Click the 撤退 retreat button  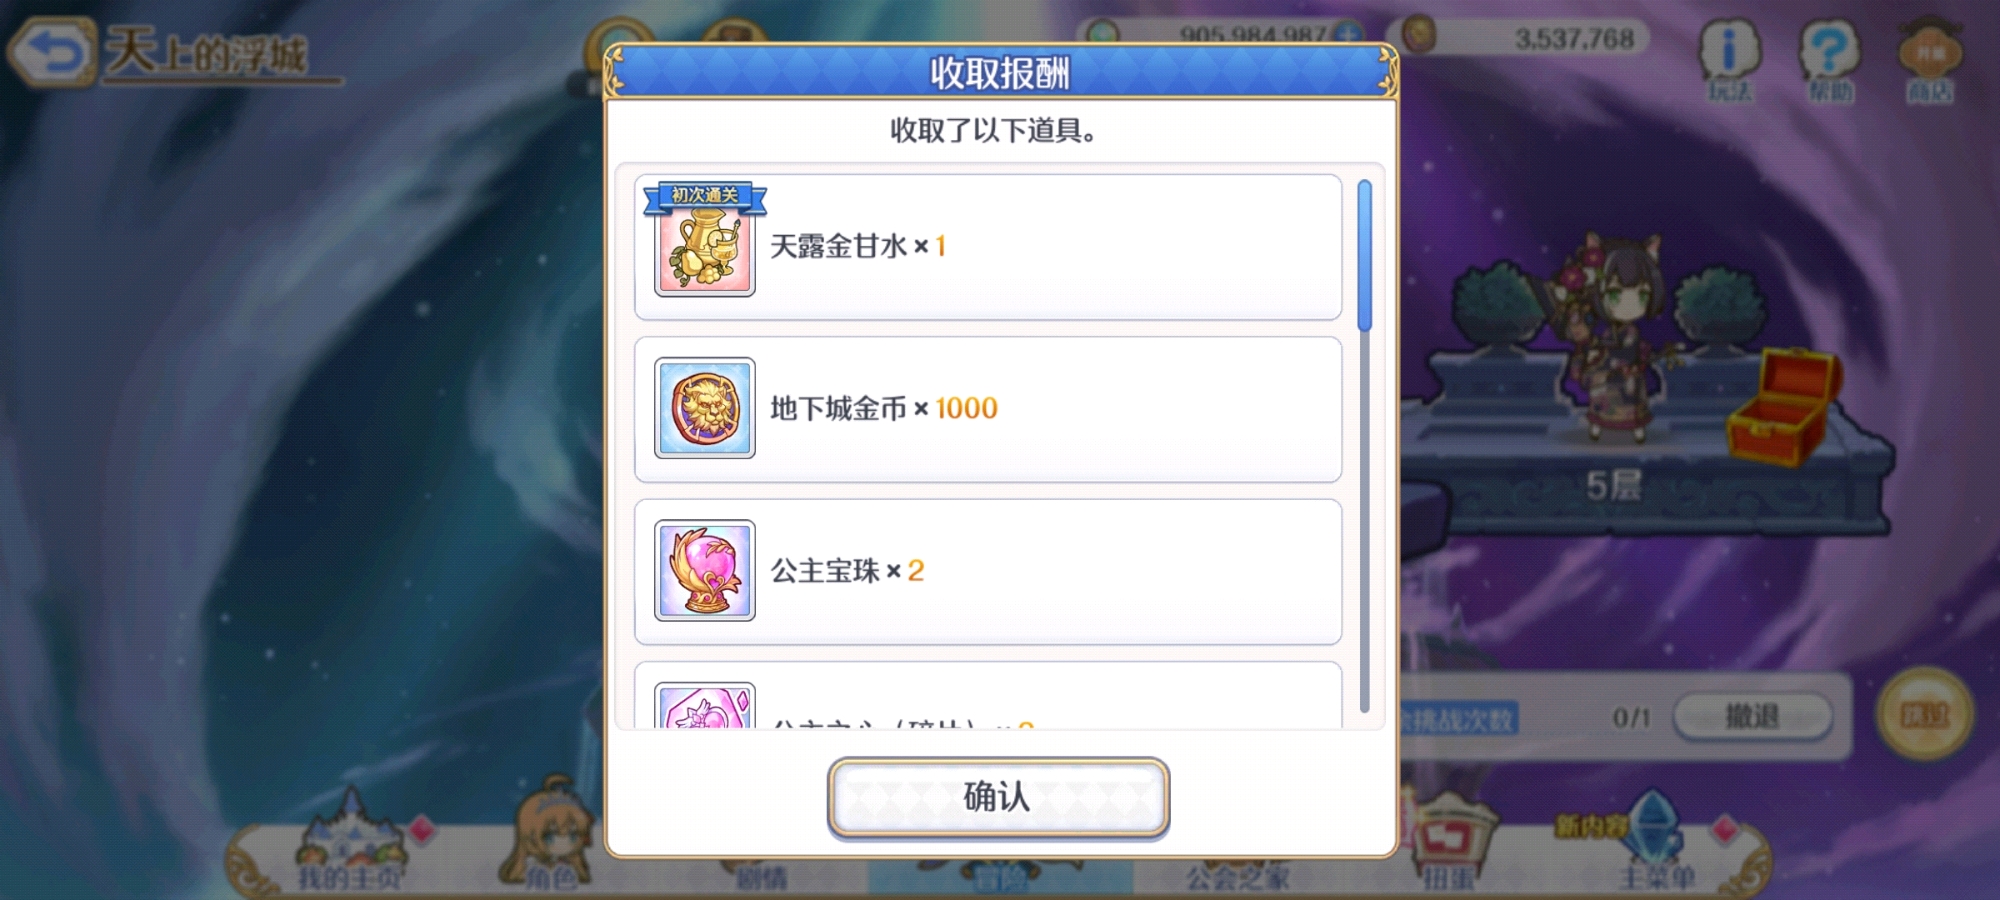point(1752,716)
